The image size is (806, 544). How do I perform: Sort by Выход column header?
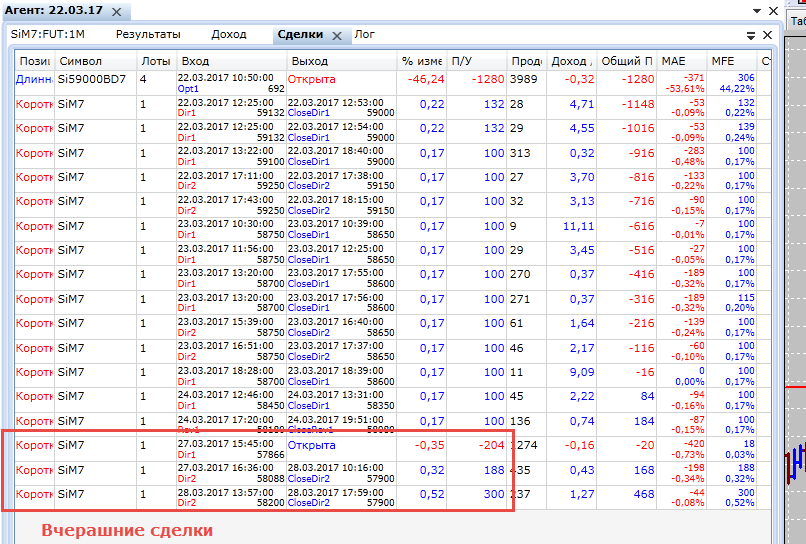tap(341, 61)
